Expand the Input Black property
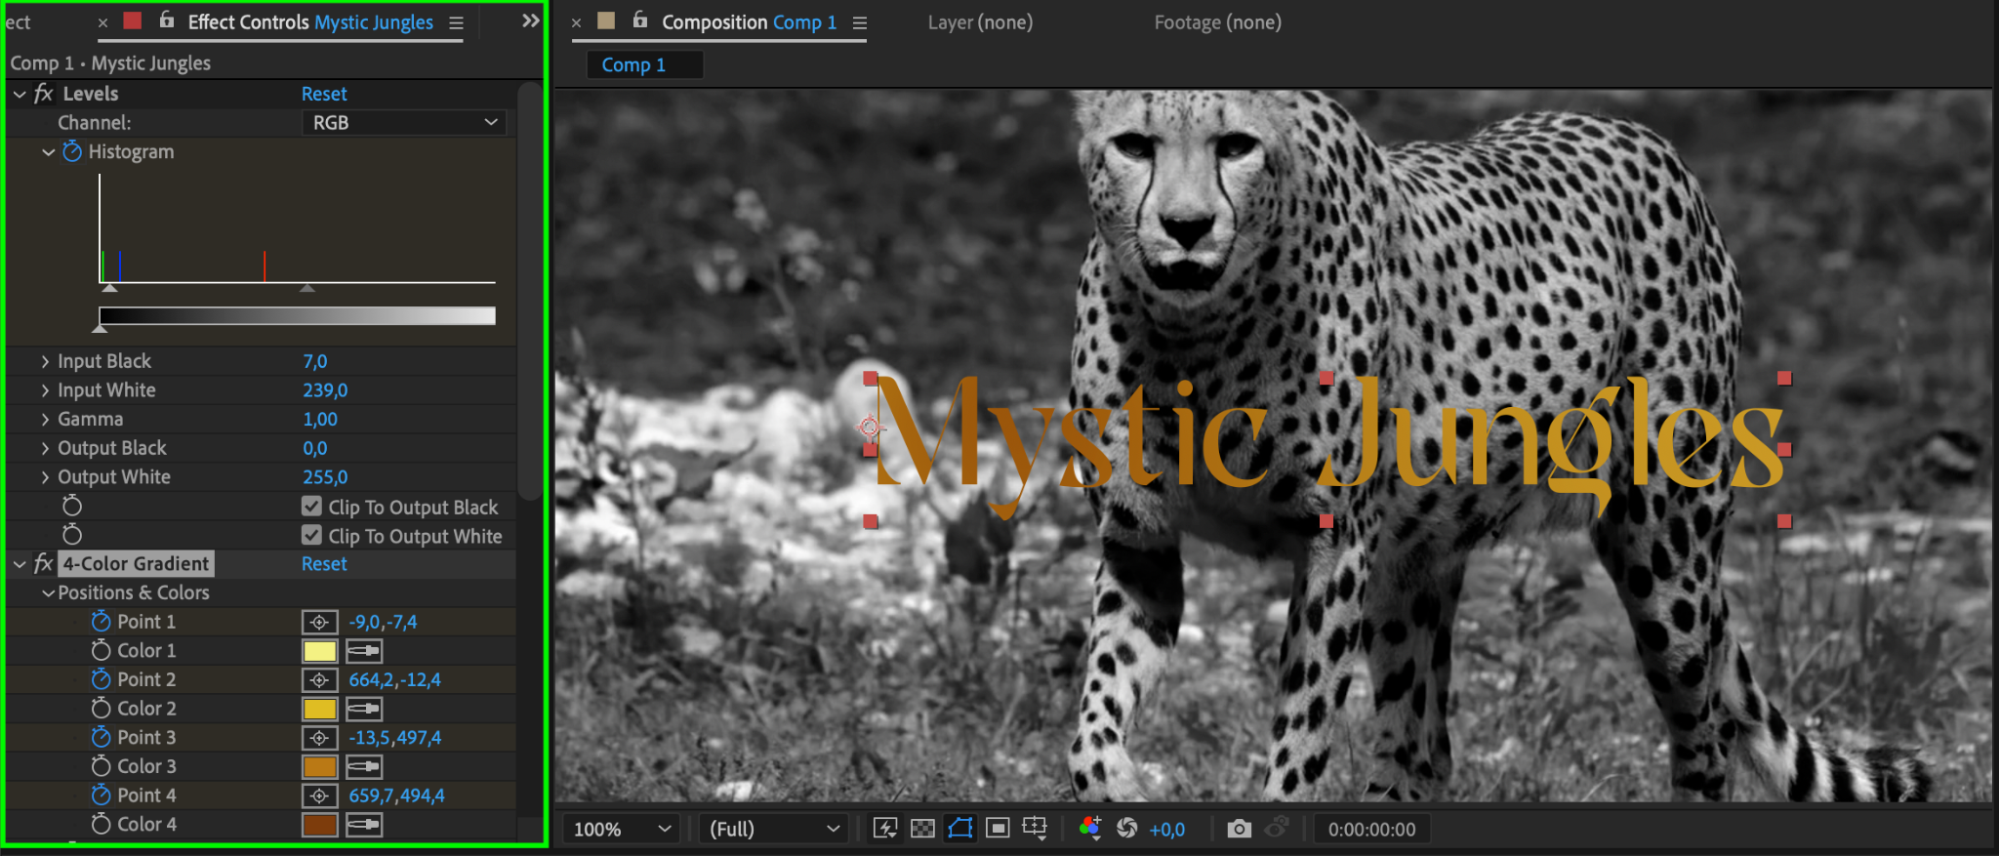This screenshot has height=857, width=1999. coord(45,361)
